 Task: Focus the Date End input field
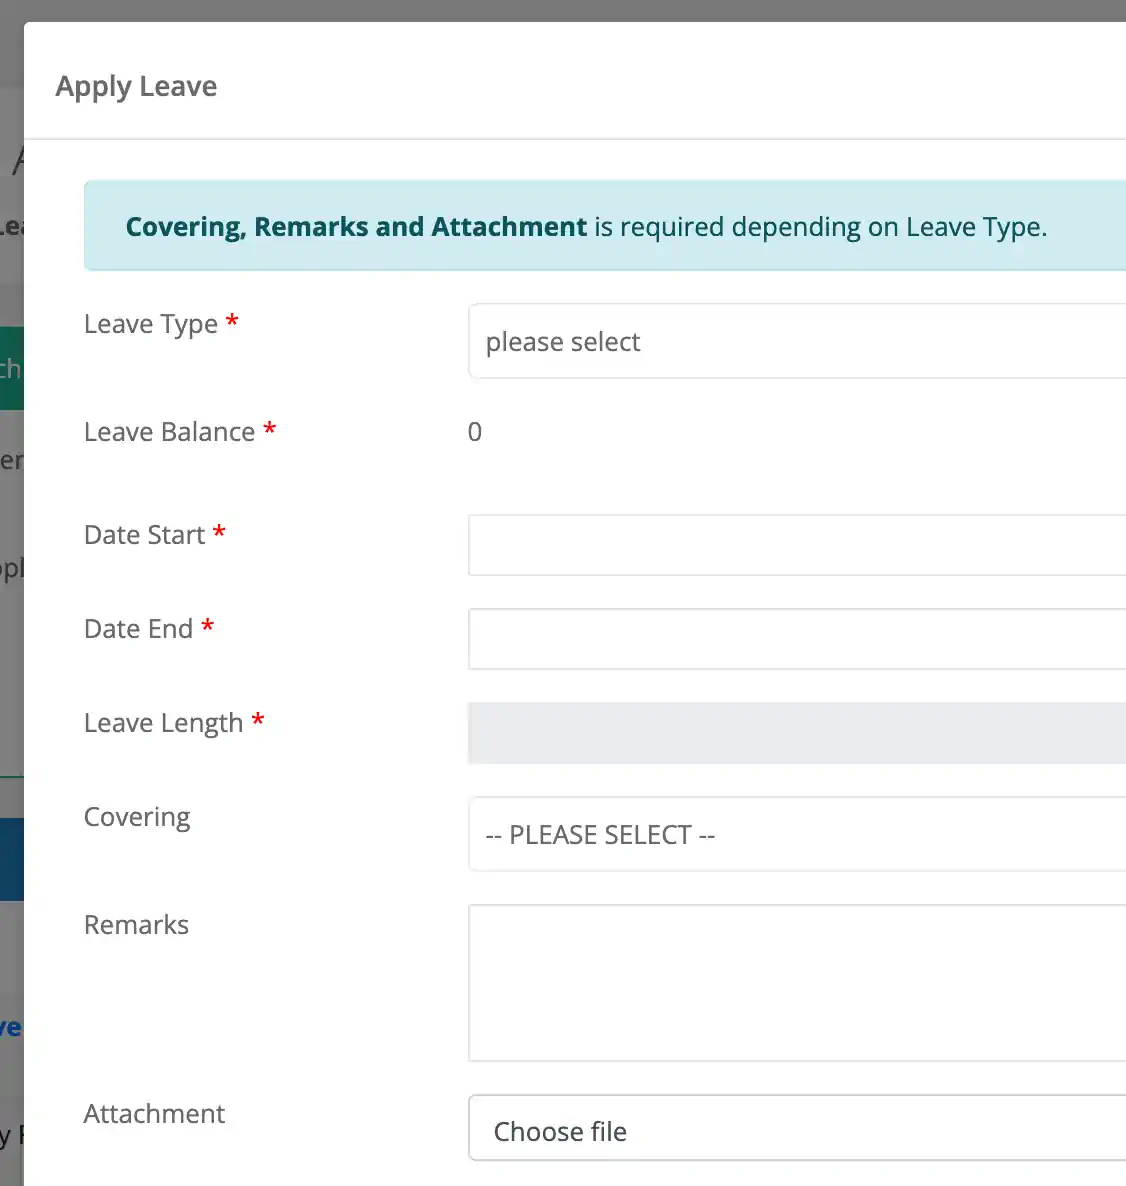pos(796,640)
